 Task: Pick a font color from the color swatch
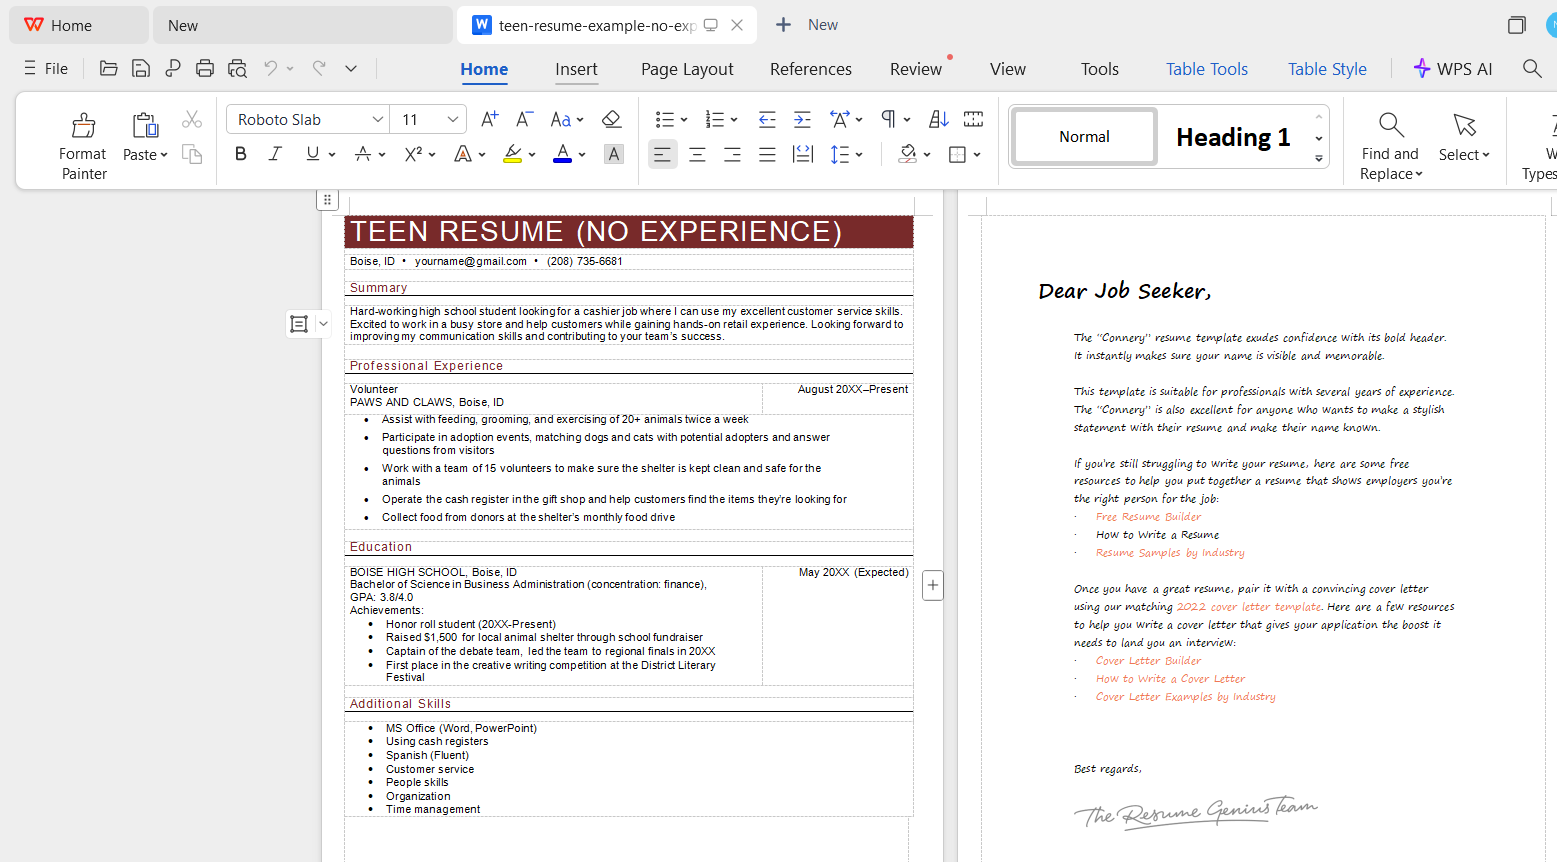click(562, 154)
